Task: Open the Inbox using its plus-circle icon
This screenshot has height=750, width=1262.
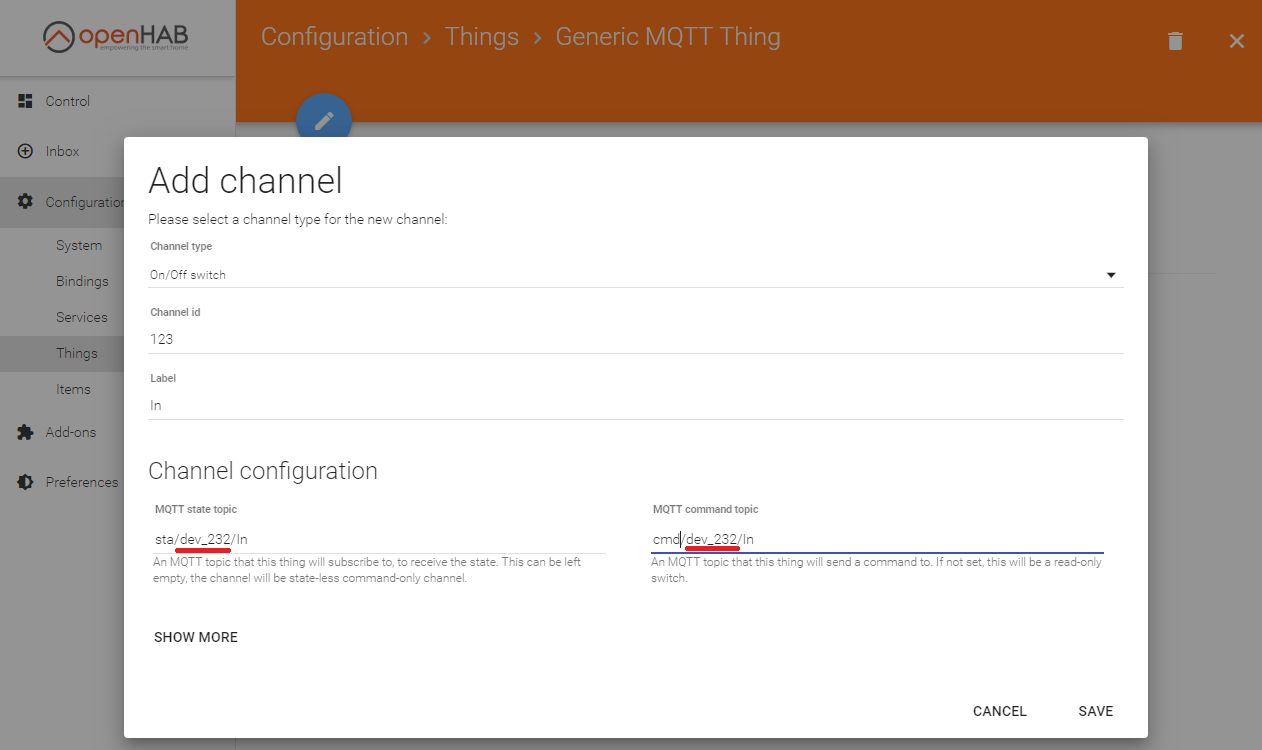Action: click(x=23, y=151)
